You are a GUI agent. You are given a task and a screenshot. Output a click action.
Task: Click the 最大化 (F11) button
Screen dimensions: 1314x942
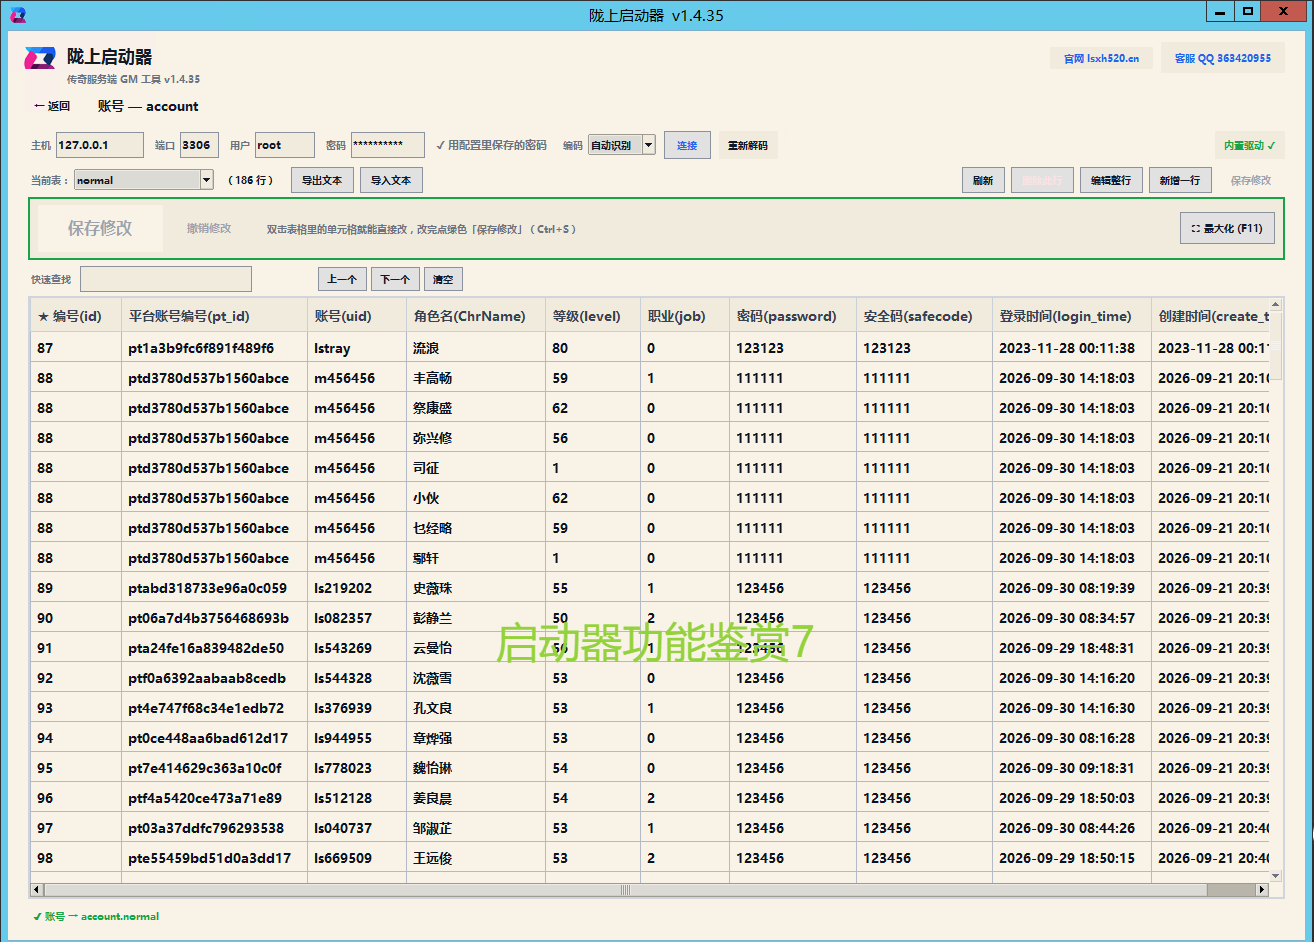coord(1227,228)
